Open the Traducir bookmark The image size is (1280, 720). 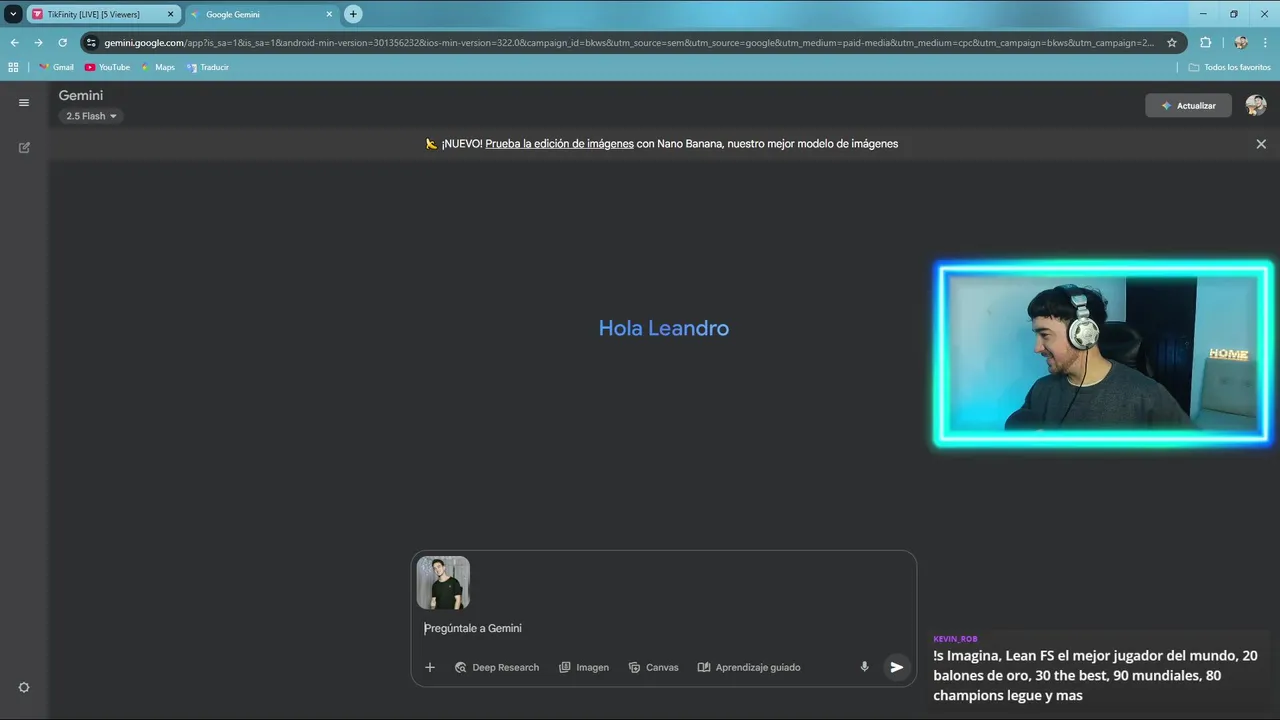[207, 67]
